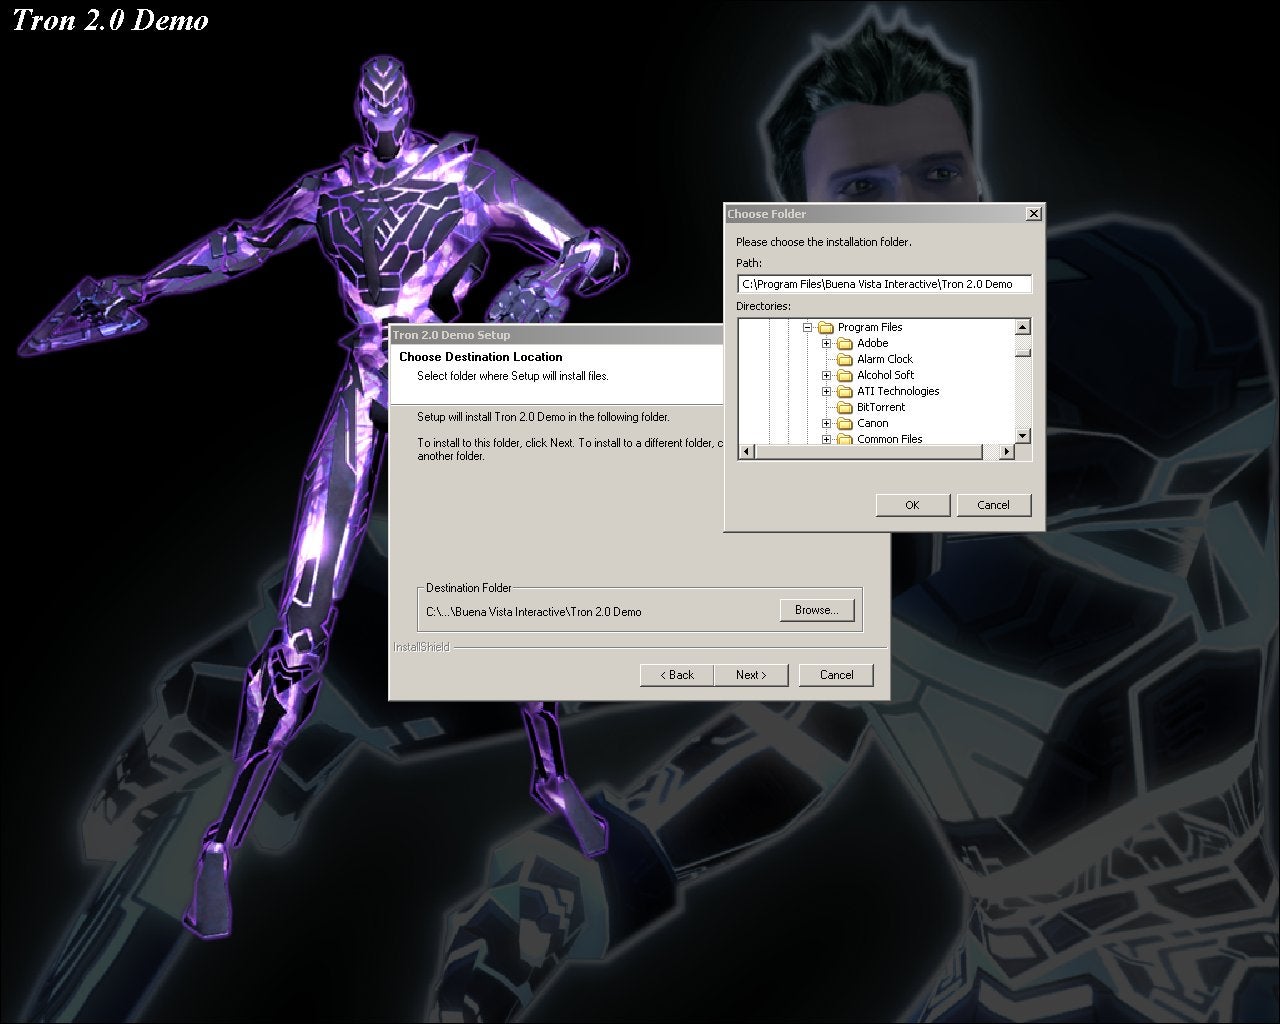Select the Alcohol Soft directory label
This screenshot has width=1280, height=1024.
coord(885,375)
